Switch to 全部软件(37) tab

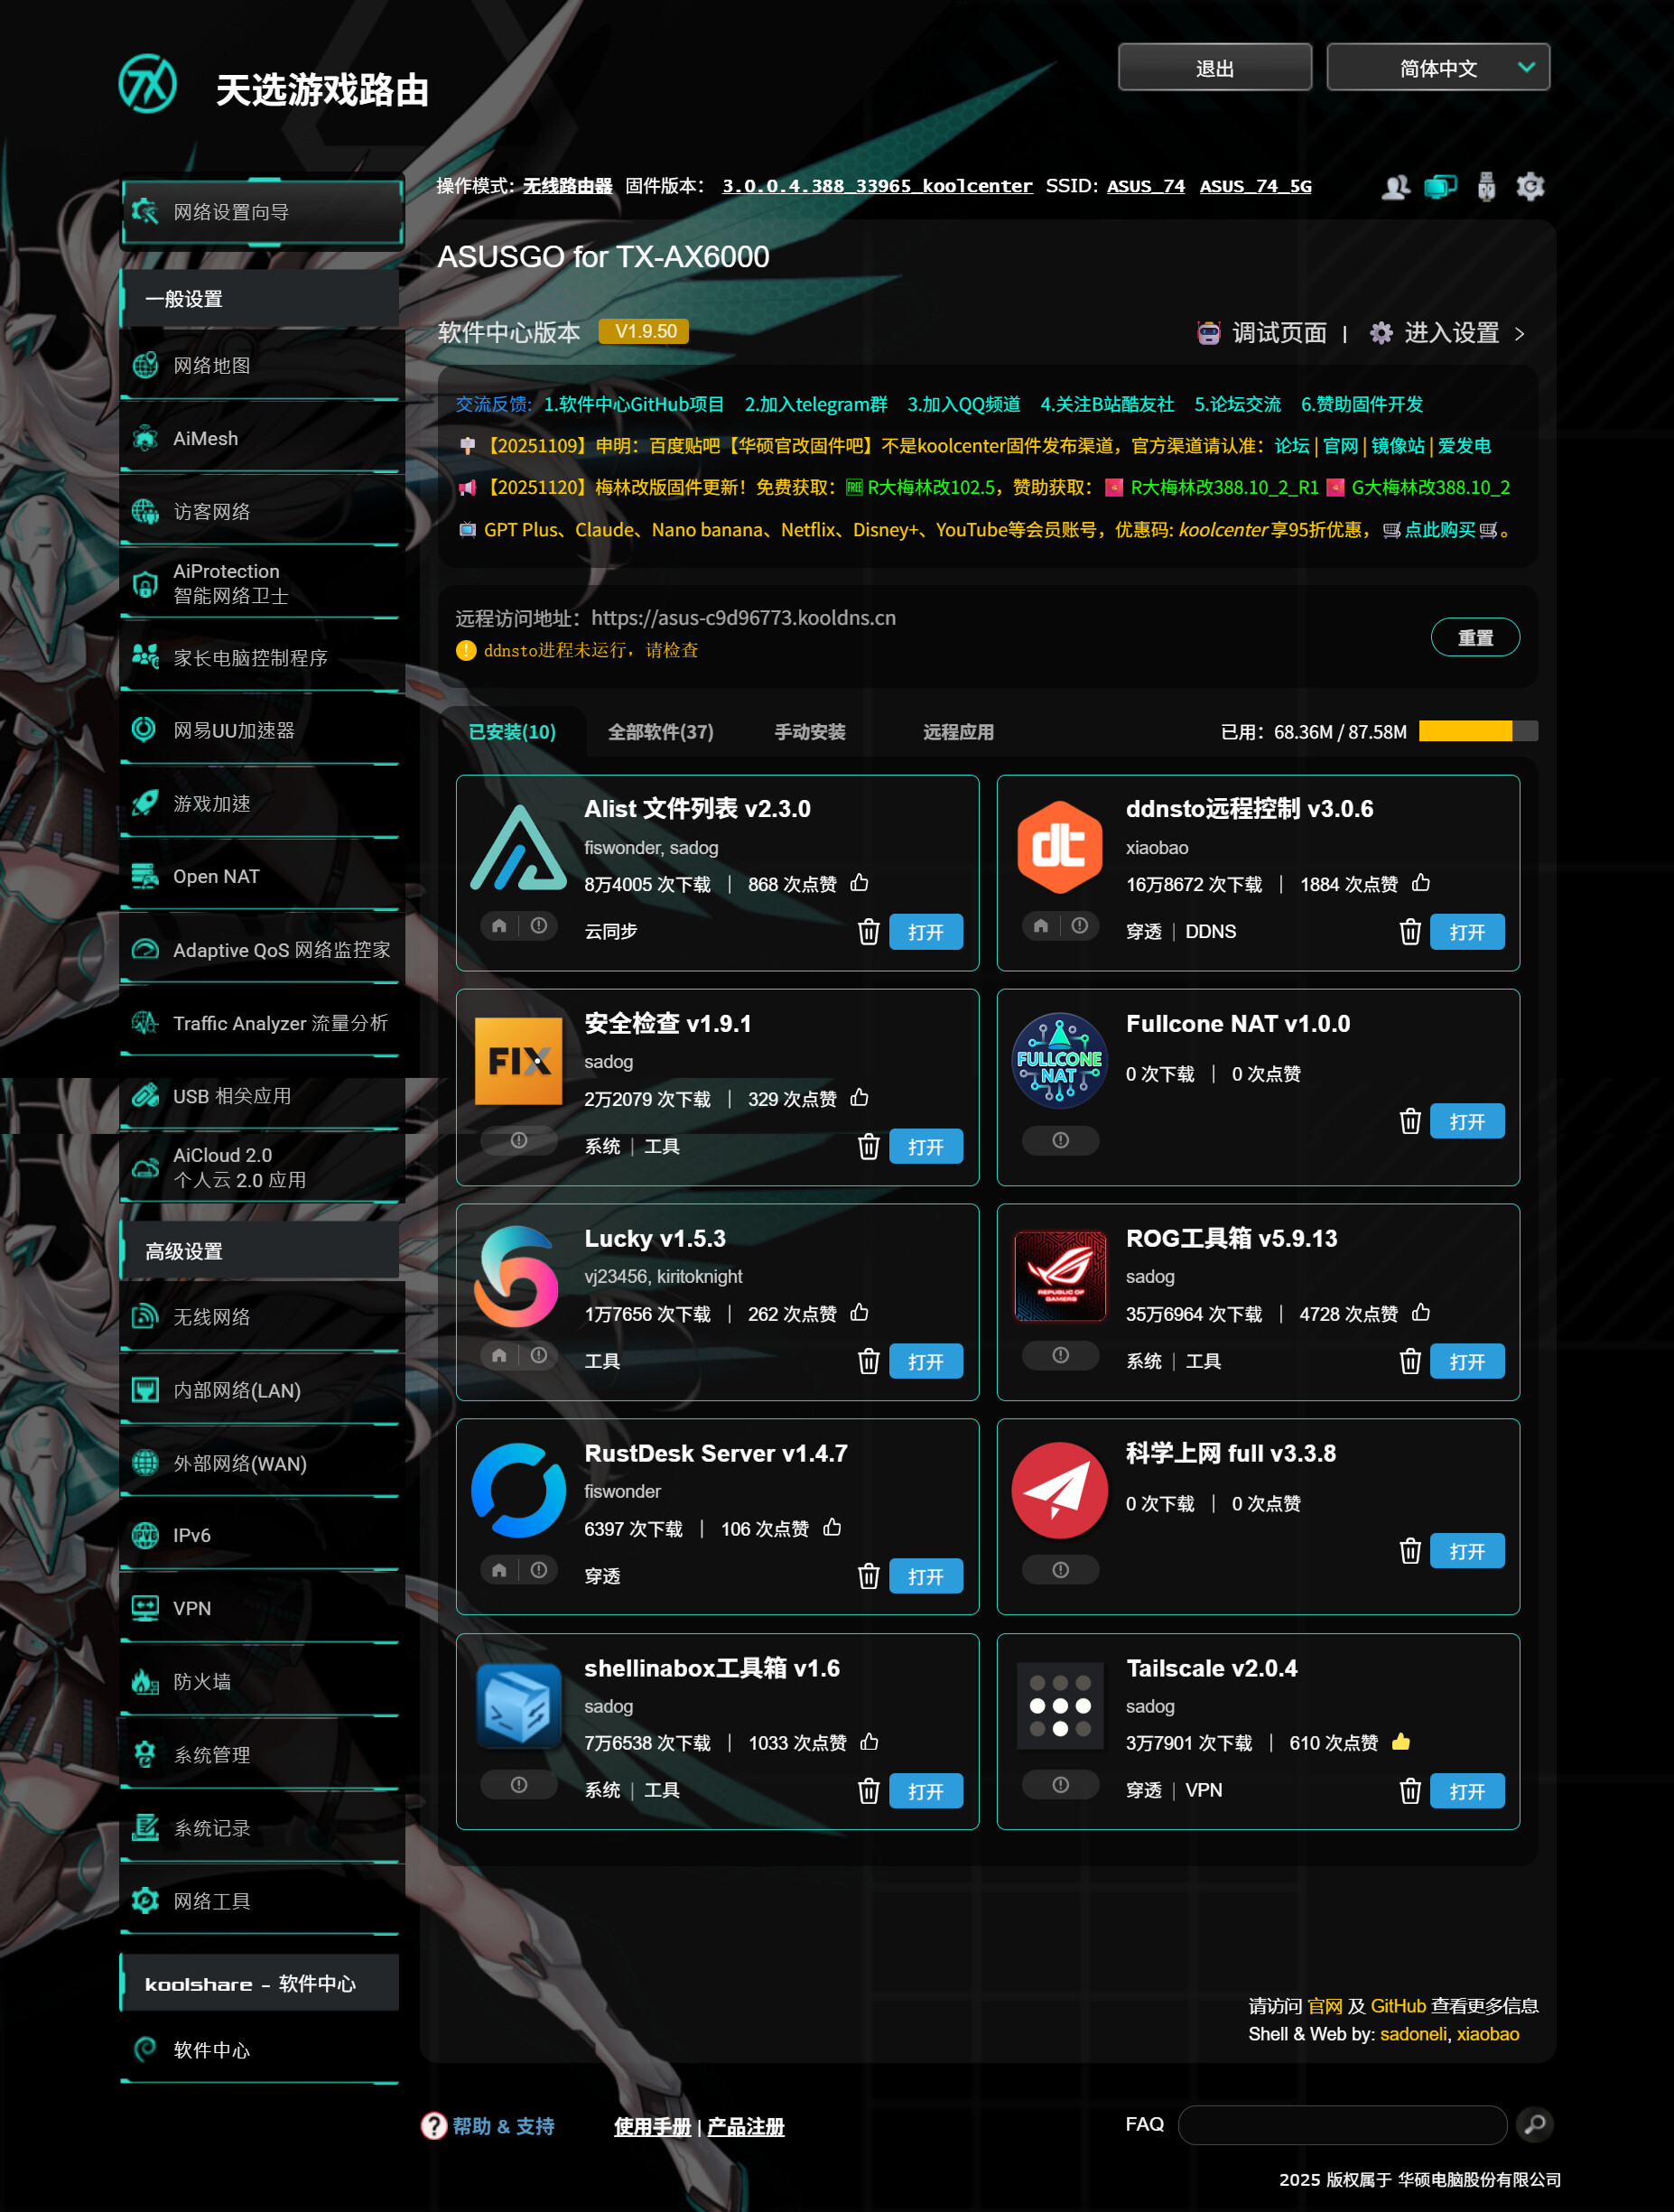[660, 732]
